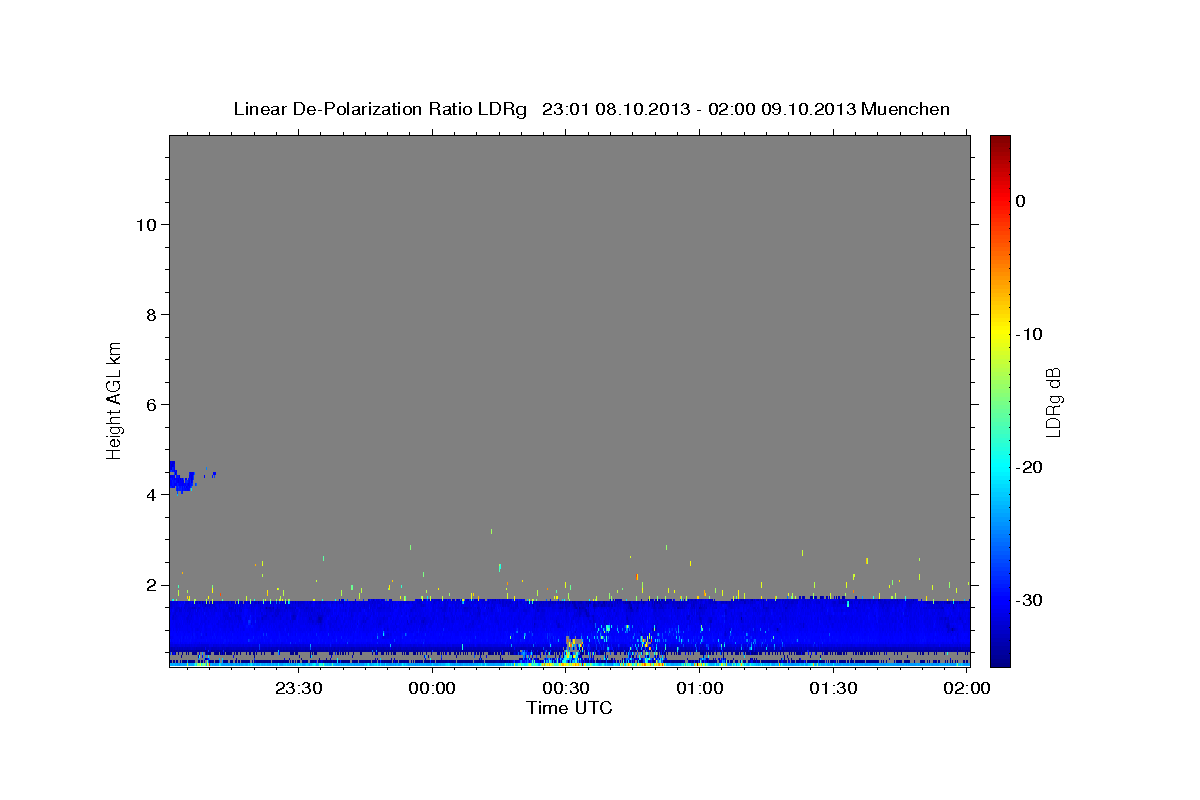1200x800 pixels.
Task: Click the height tick label 10
Action: (145, 224)
